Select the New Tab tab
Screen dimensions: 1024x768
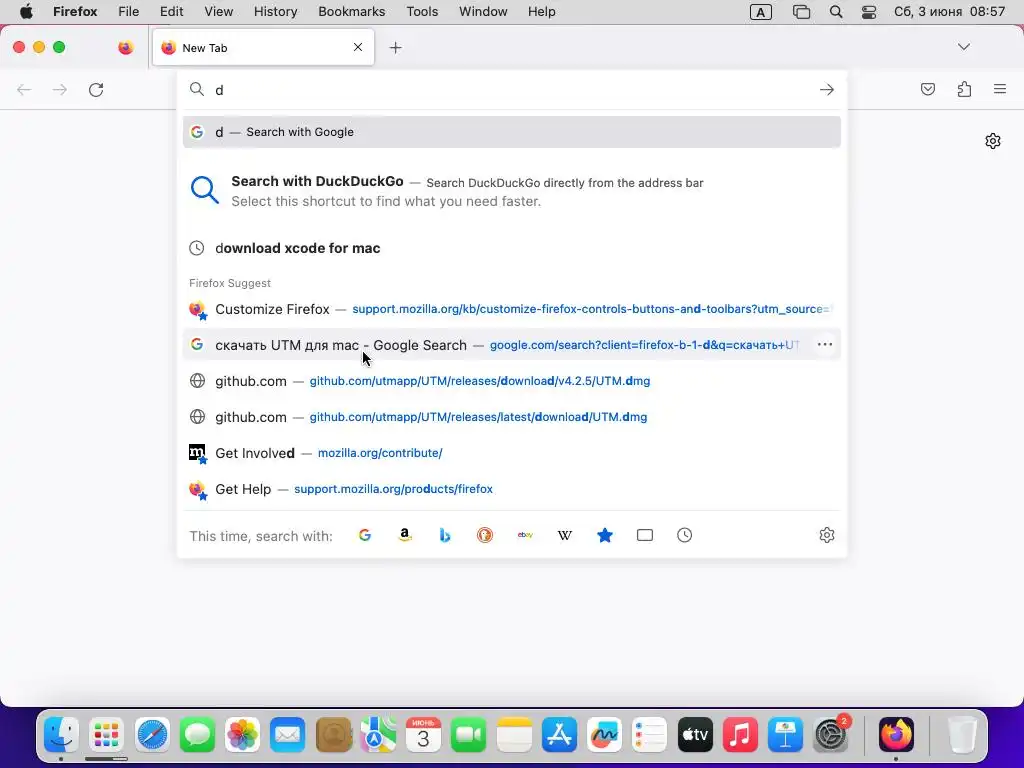[263, 48]
